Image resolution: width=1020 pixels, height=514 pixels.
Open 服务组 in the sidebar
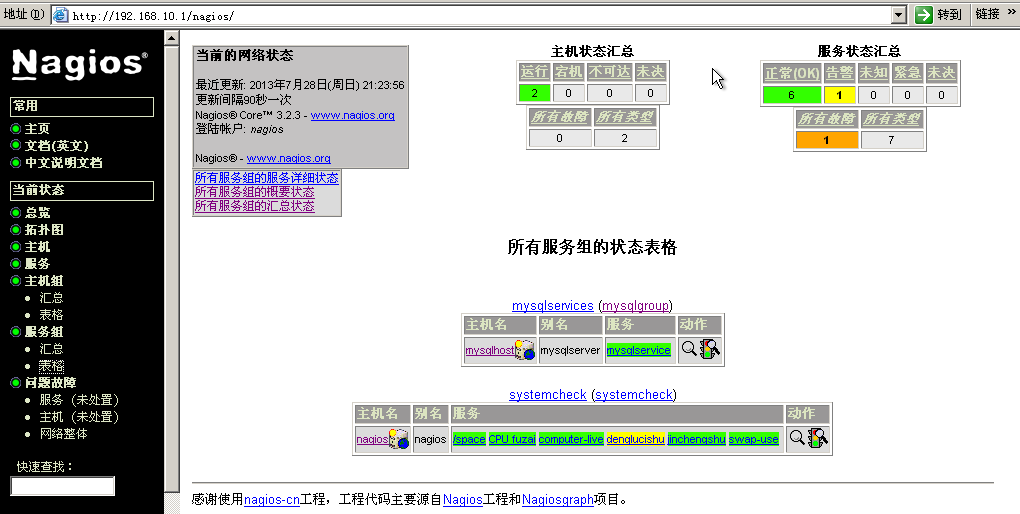coord(44,331)
